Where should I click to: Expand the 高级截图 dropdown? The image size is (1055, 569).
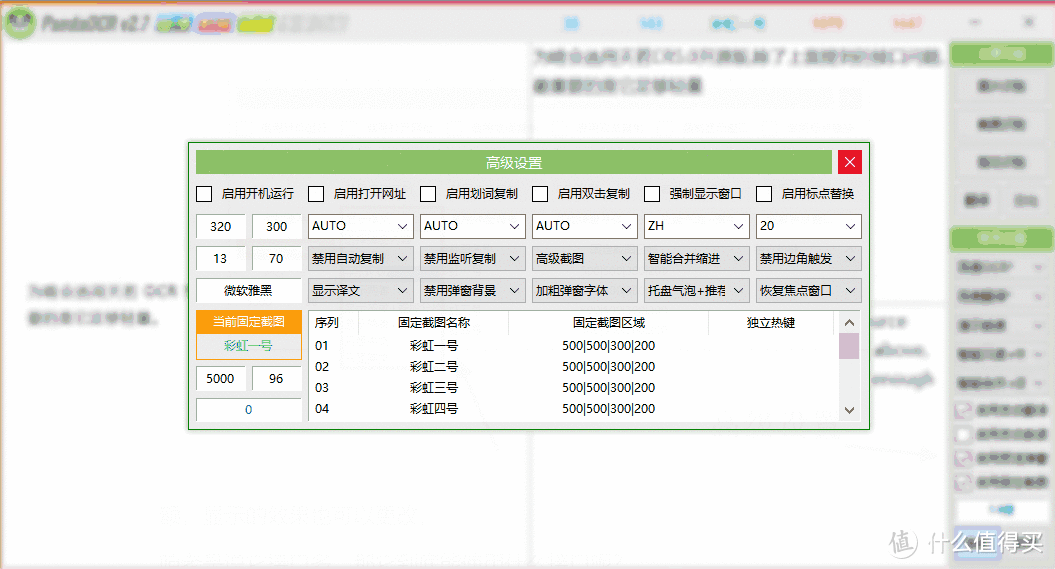pos(584,258)
